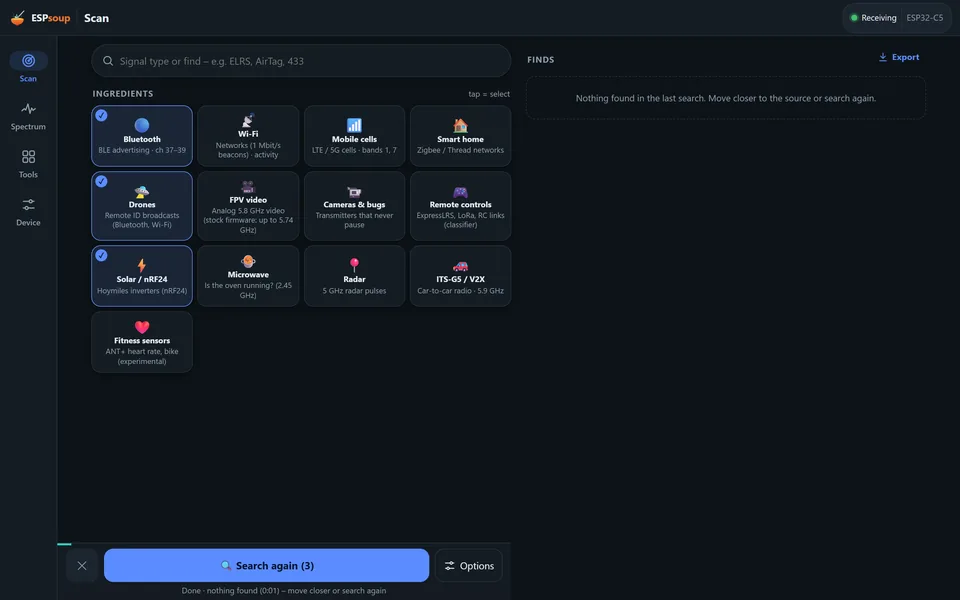The image size is (960, 600).
Task: Click the "5 GHz radar pulses" description
Action: point(354,291)
